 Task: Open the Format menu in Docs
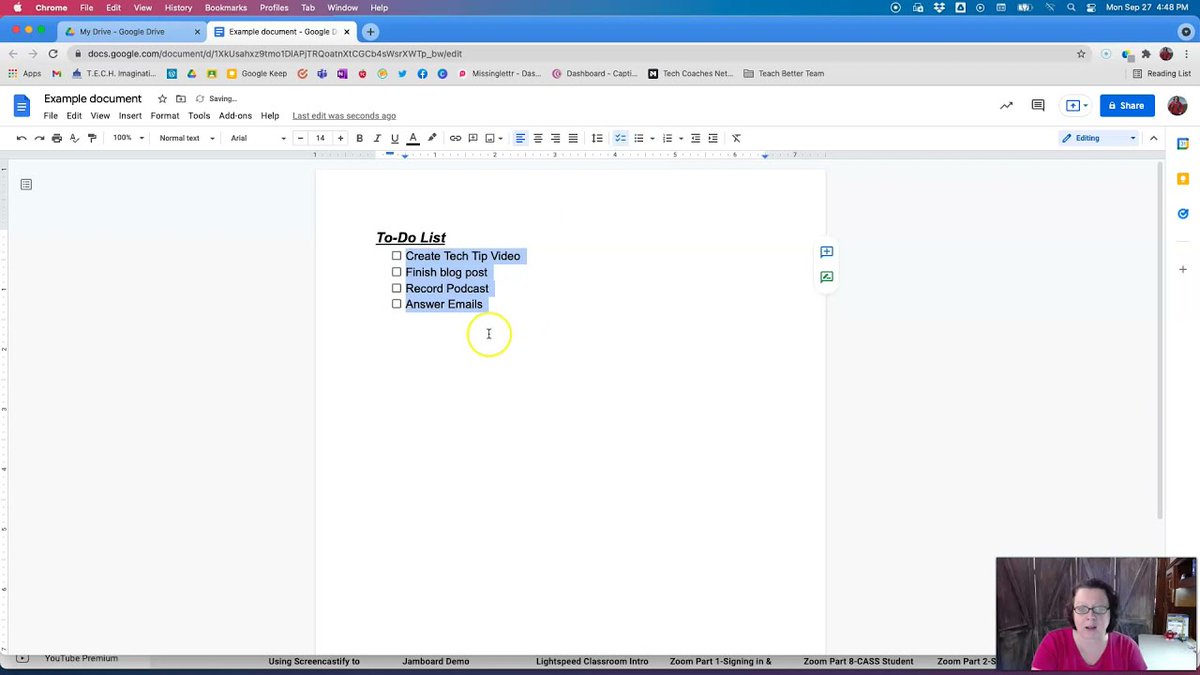[165, 116]
